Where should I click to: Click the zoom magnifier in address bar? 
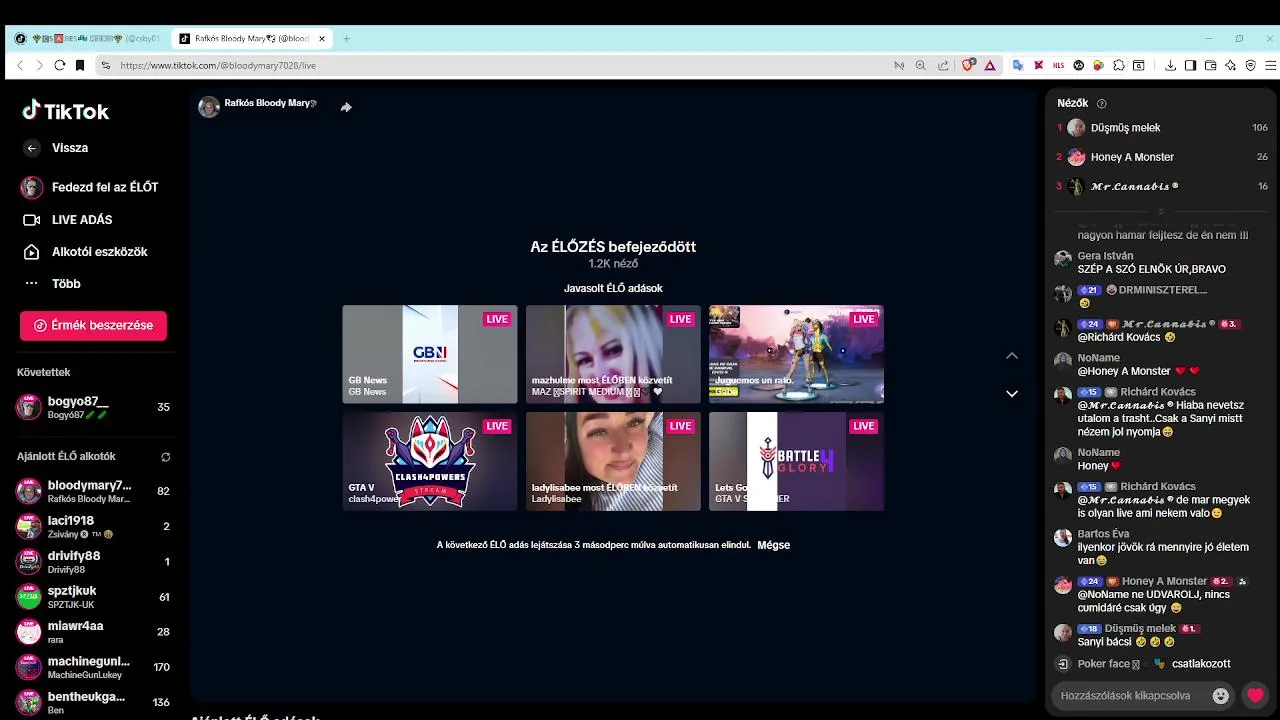920,65
